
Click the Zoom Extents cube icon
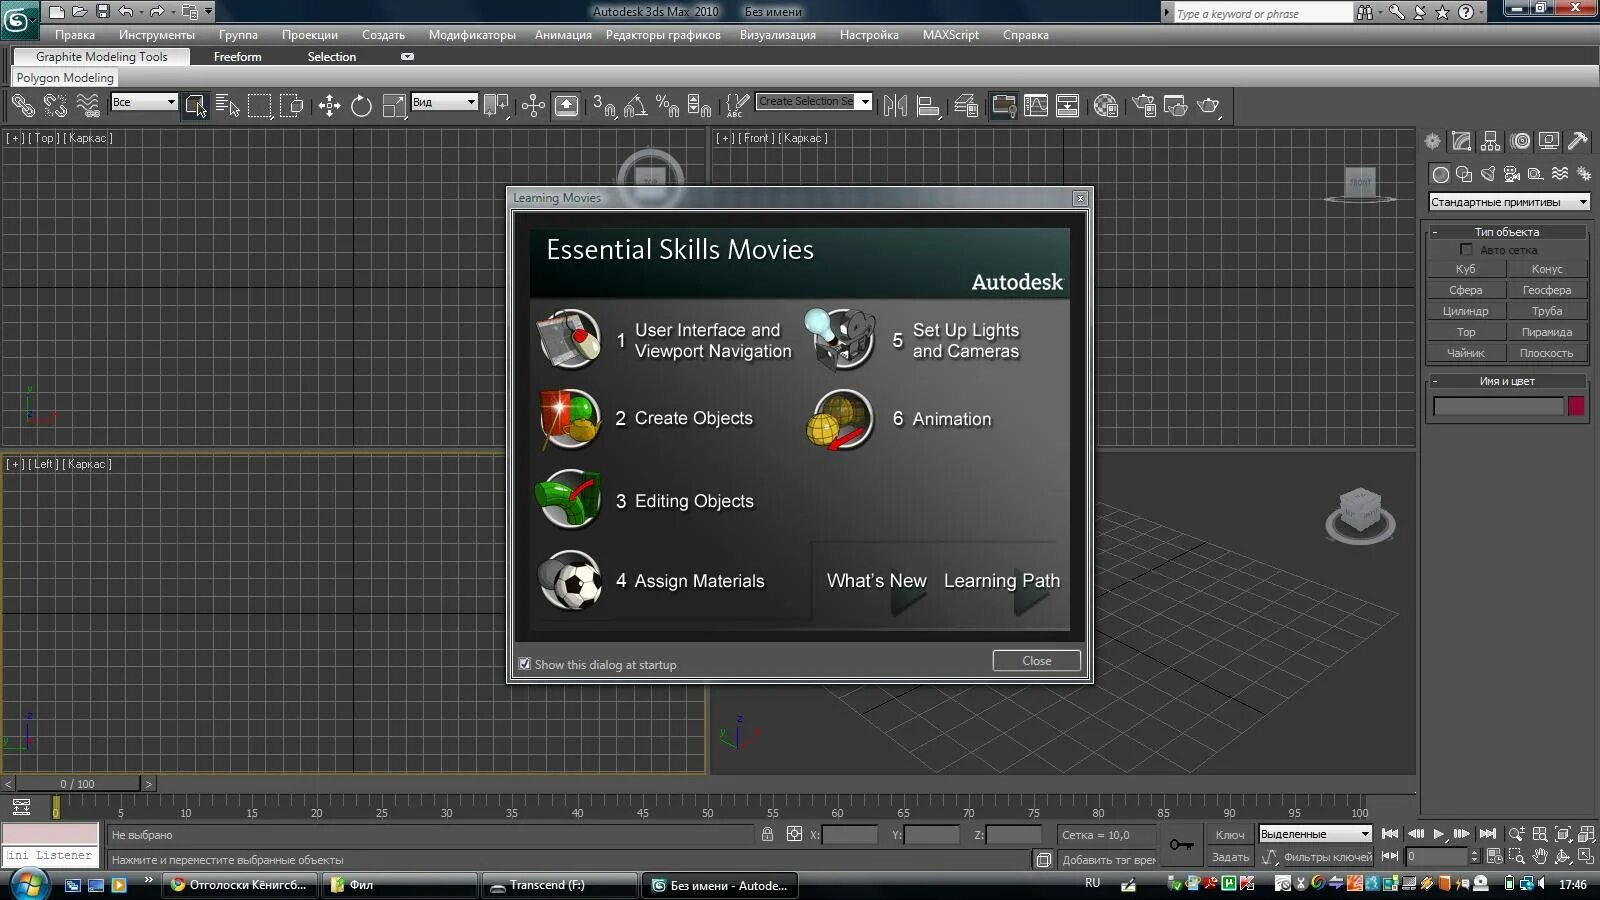pos(1563,834)
